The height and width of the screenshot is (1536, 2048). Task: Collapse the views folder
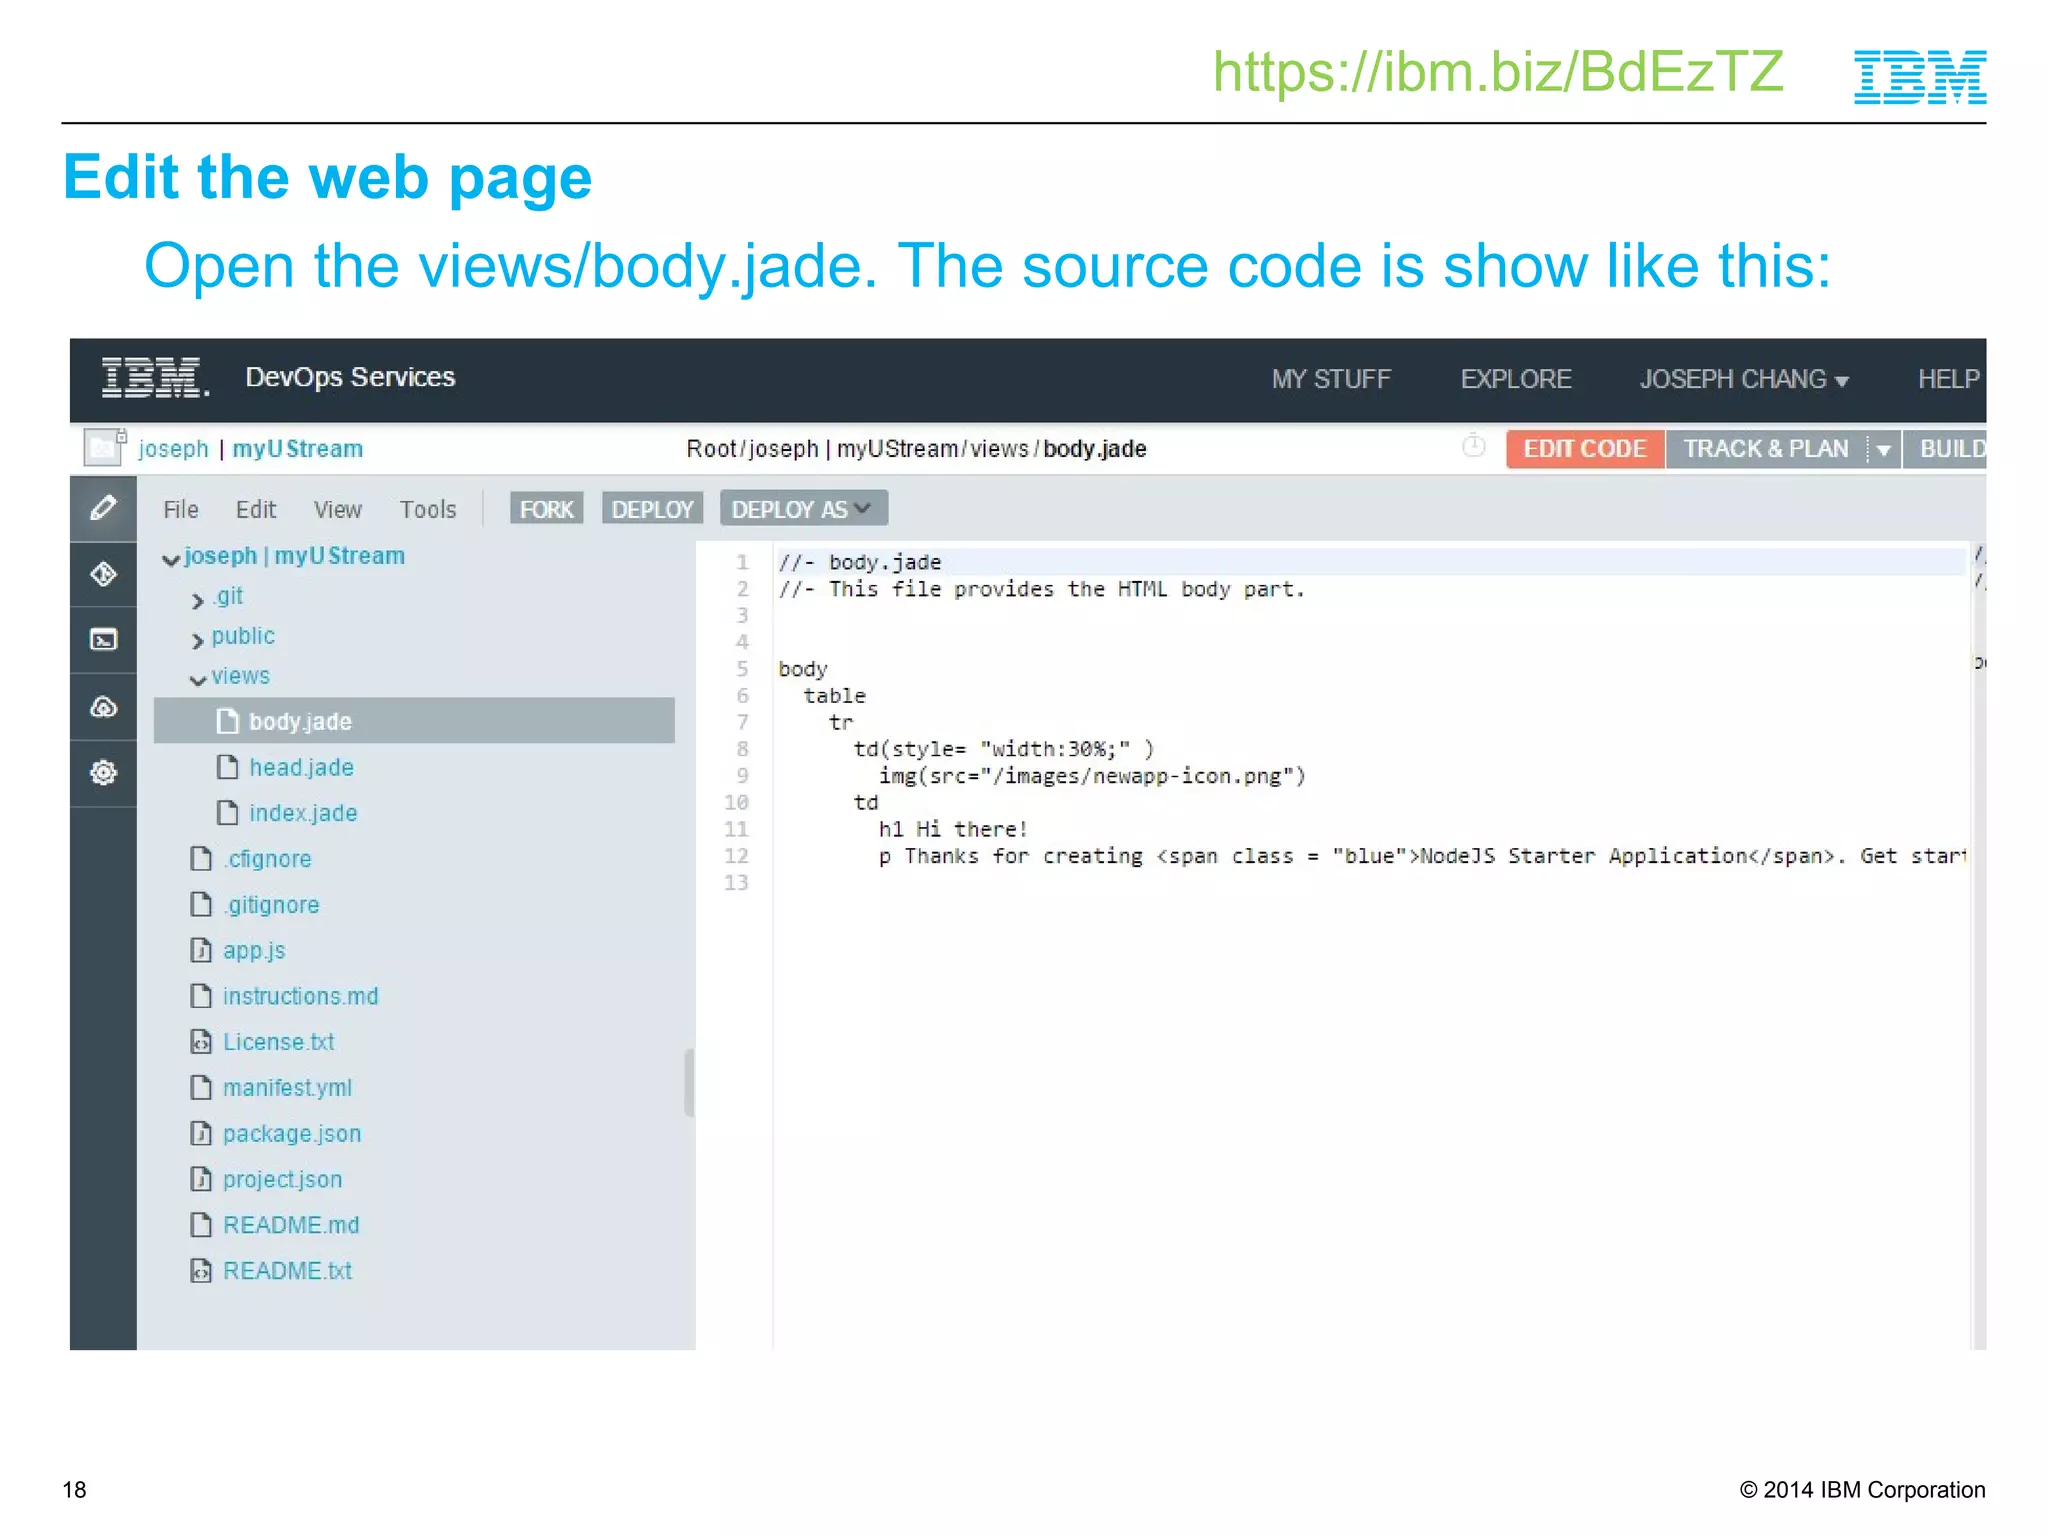click(198, 680)
